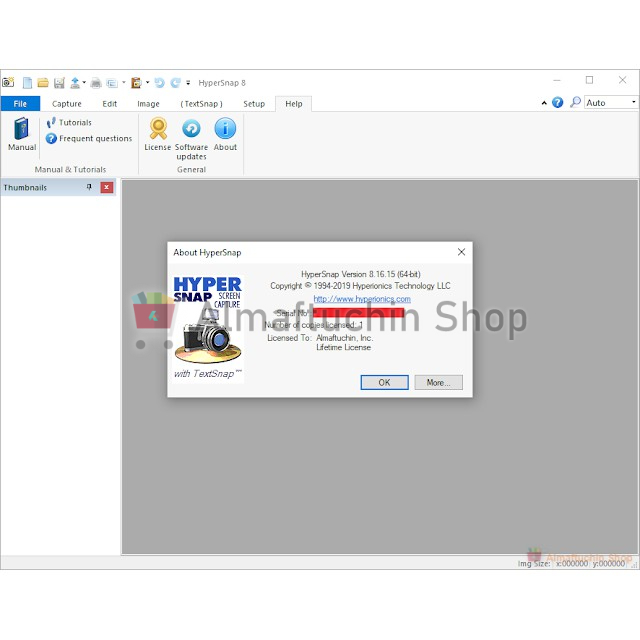Screen dimensions: 640x640
Task: Collapse the ribbon with up arrow
Action: pyautogui.click(x=544, y=103)
